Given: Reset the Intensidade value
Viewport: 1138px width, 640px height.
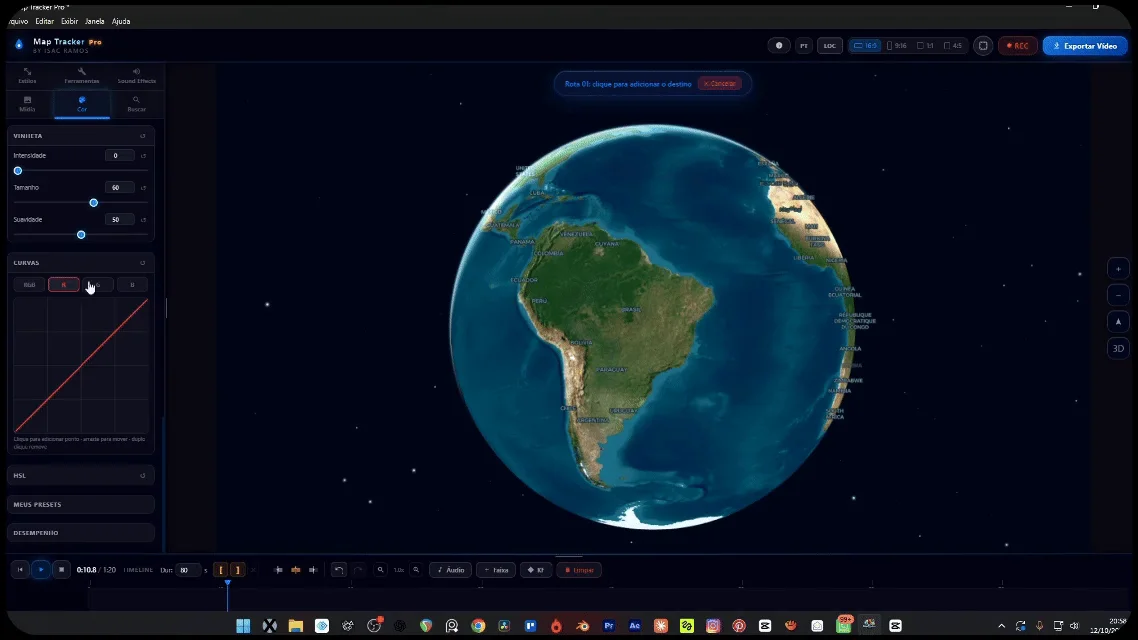Looking at the screenshot, I should coord(144,155).
